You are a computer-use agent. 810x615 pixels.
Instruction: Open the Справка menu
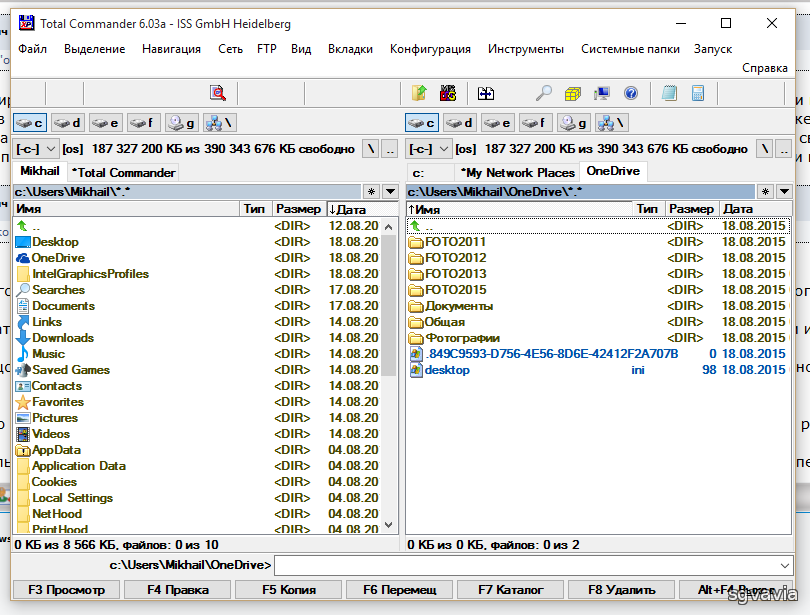click(765, 68)
